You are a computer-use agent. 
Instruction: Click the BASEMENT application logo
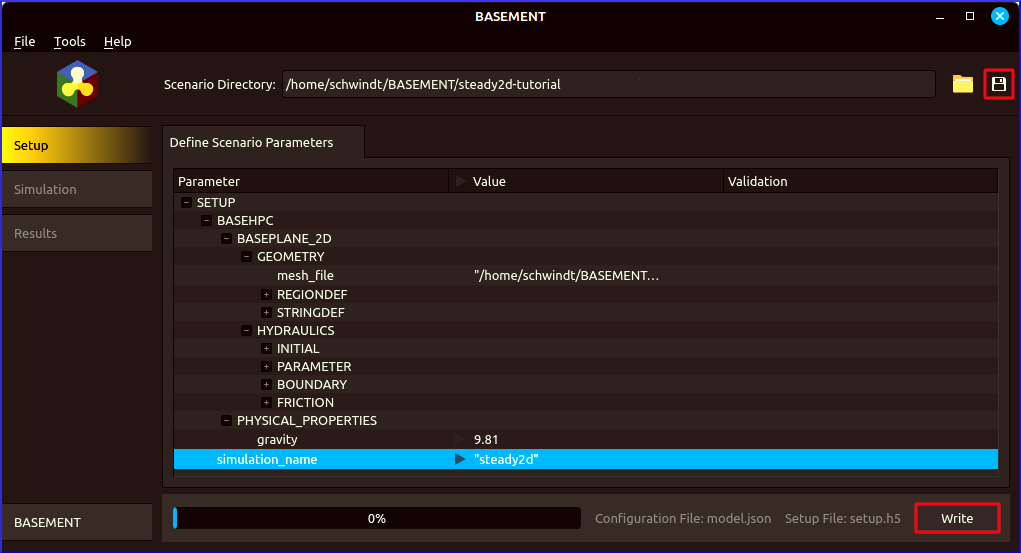click(x=77, y=84)
